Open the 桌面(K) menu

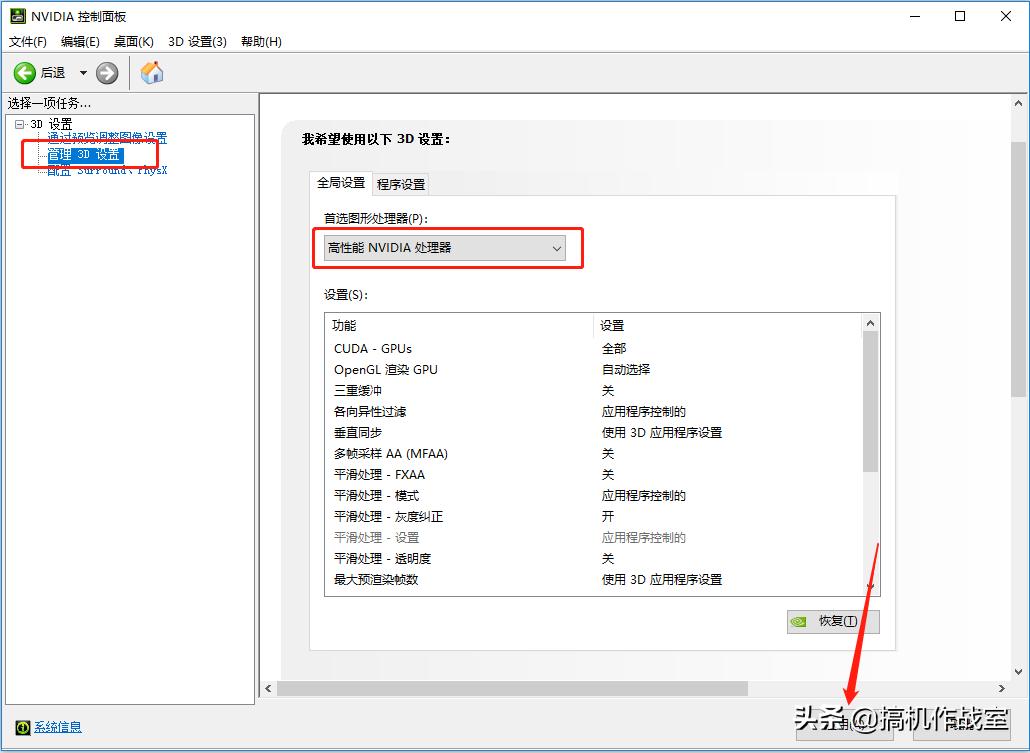click(133, 41)
